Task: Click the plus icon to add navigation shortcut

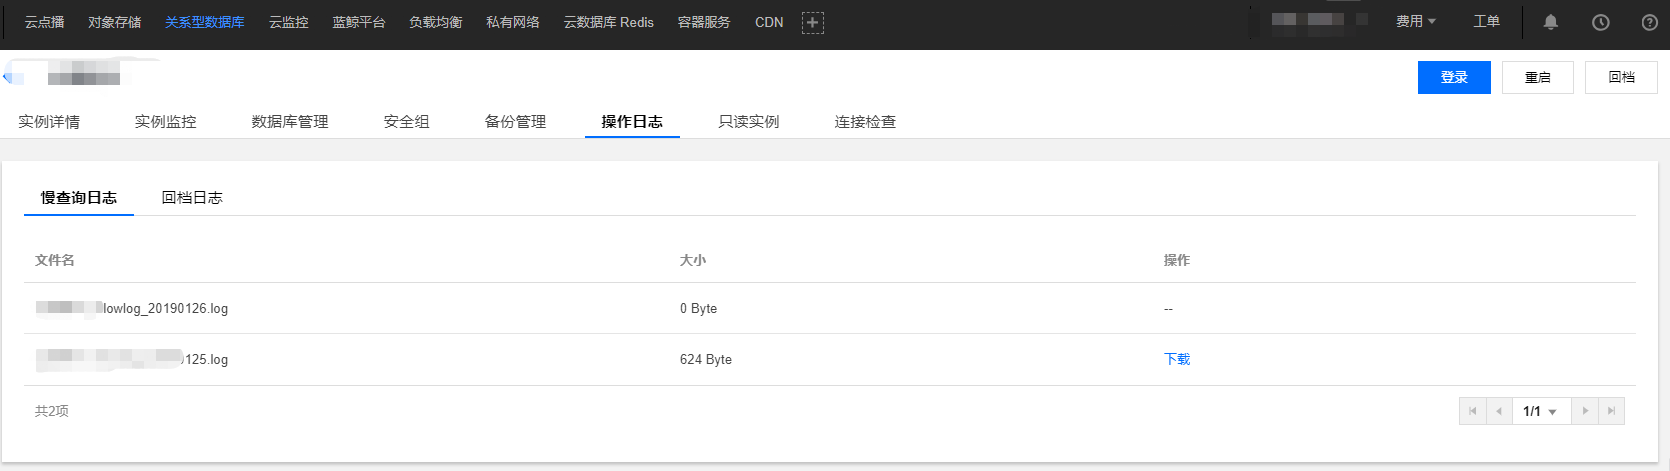Action: click(x=813, y=22)
